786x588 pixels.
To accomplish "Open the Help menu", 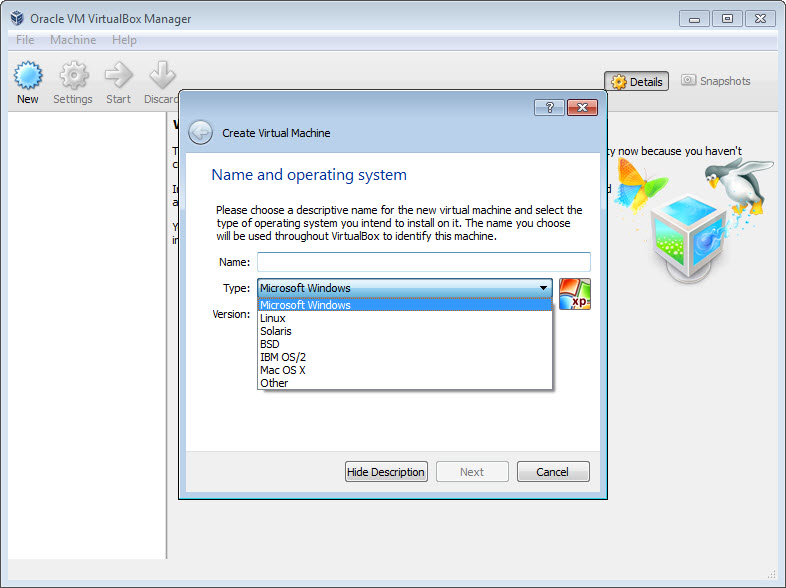I will (124, 40).
